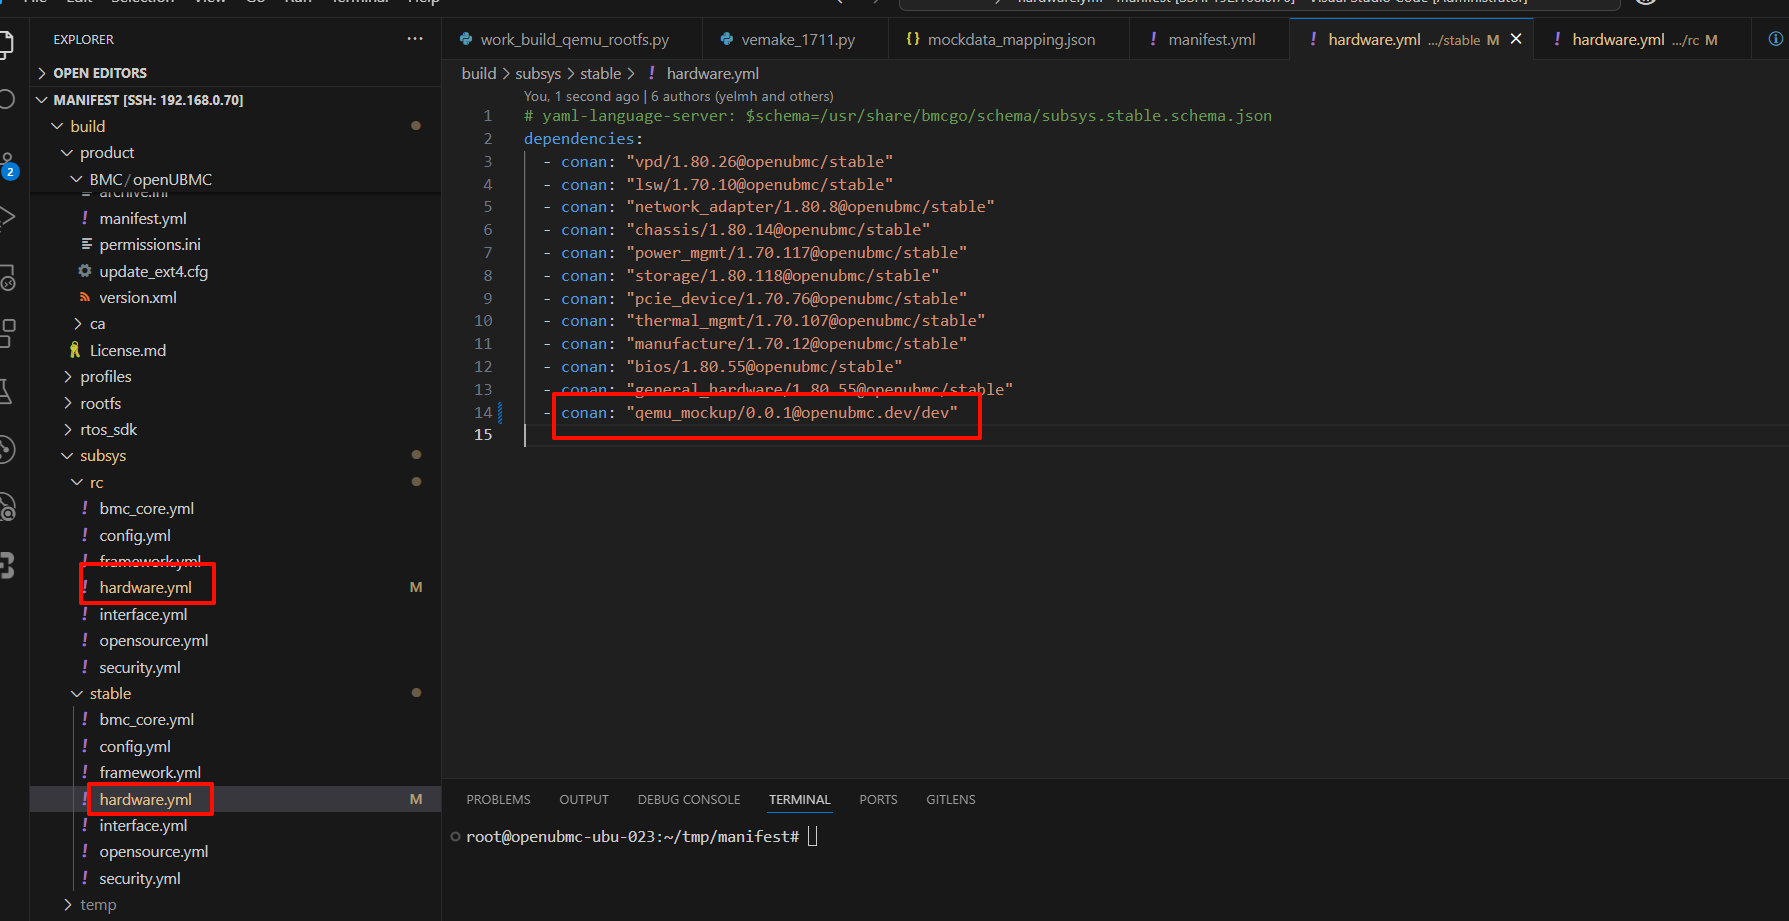Expand the rootfs folder
The height and width of the screenshot is (921, 1789).
(100, 403)
